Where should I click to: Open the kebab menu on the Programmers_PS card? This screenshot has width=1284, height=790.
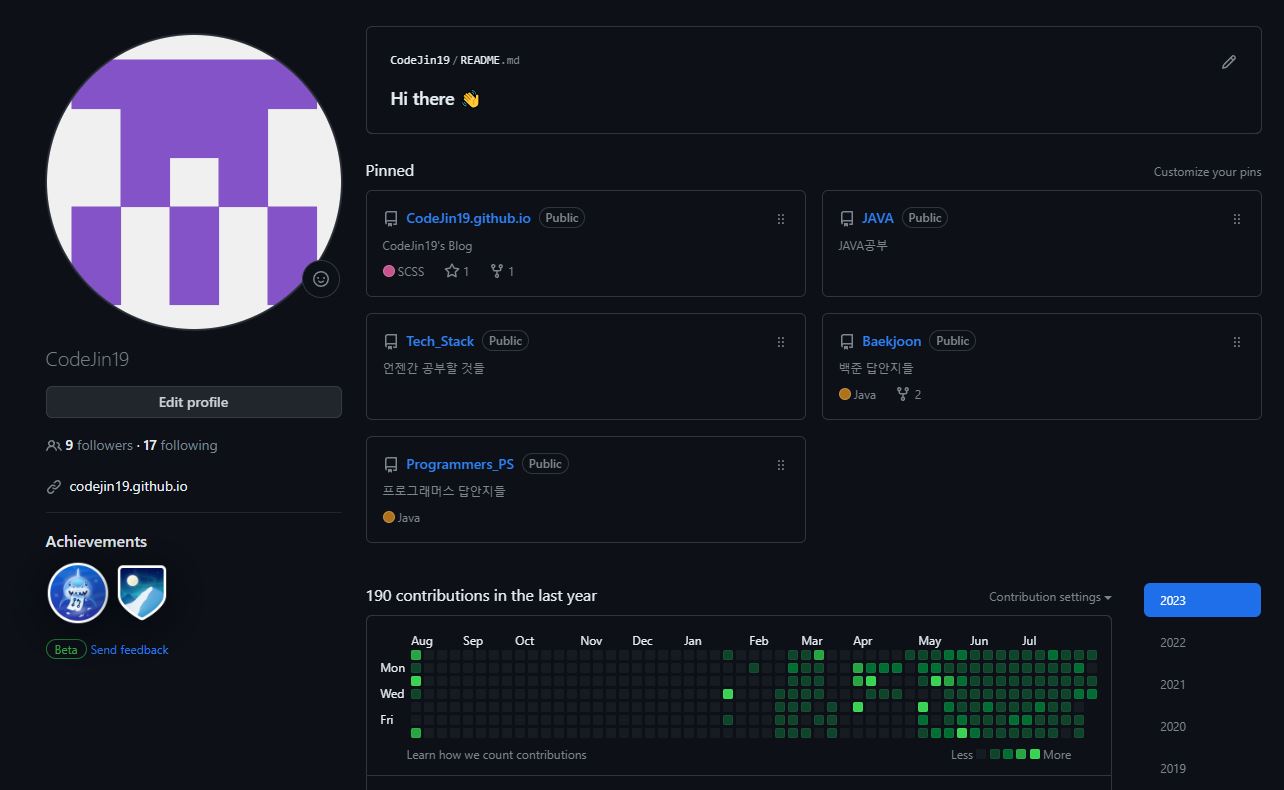coord(781,464)
